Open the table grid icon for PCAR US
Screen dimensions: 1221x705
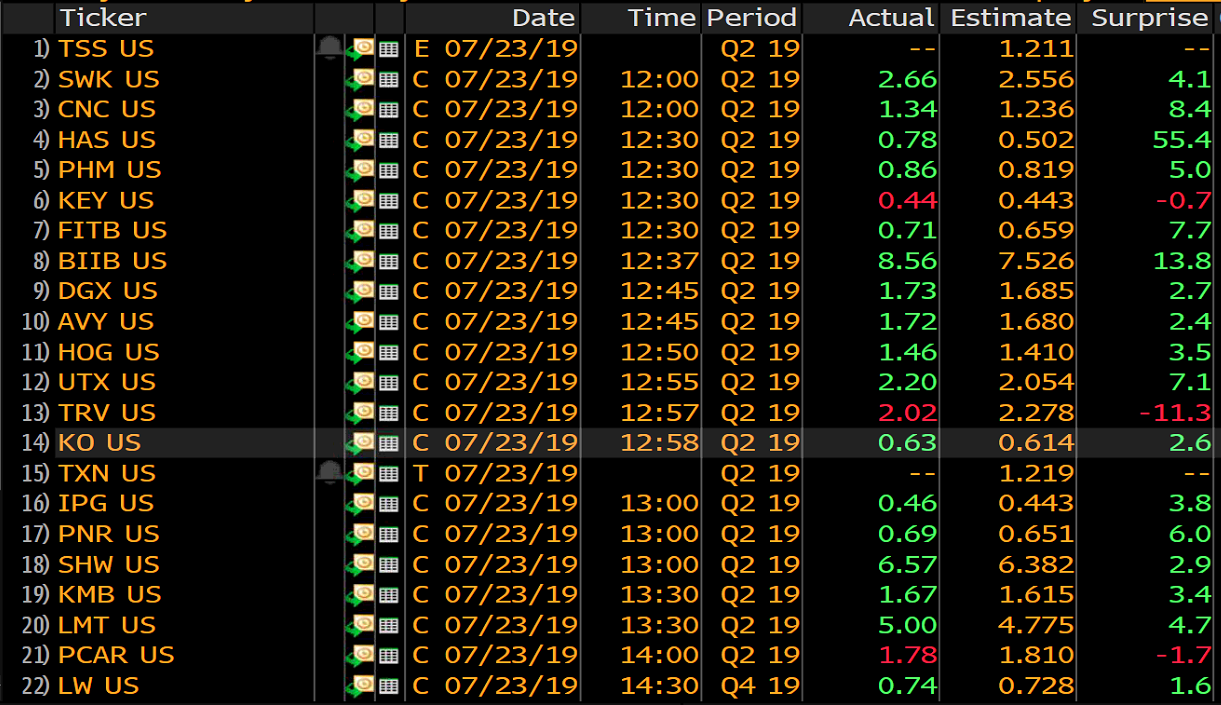point(389,656)
